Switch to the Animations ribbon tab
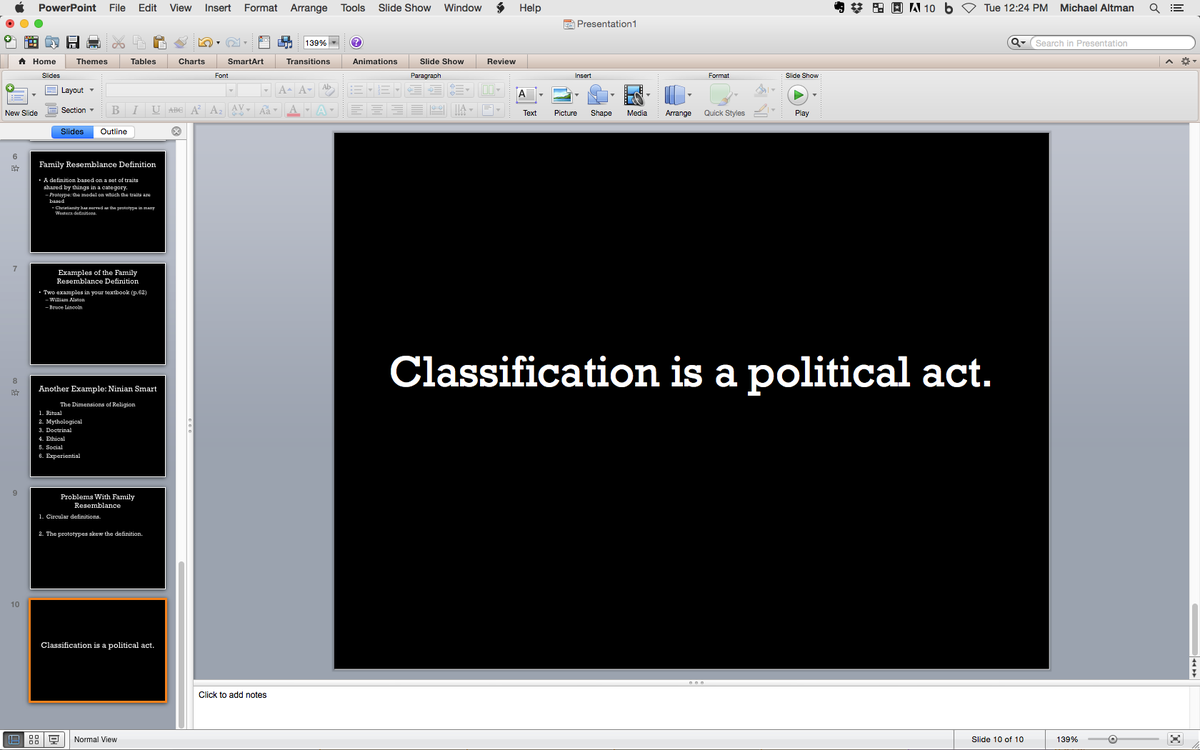 tap(375, 61)
